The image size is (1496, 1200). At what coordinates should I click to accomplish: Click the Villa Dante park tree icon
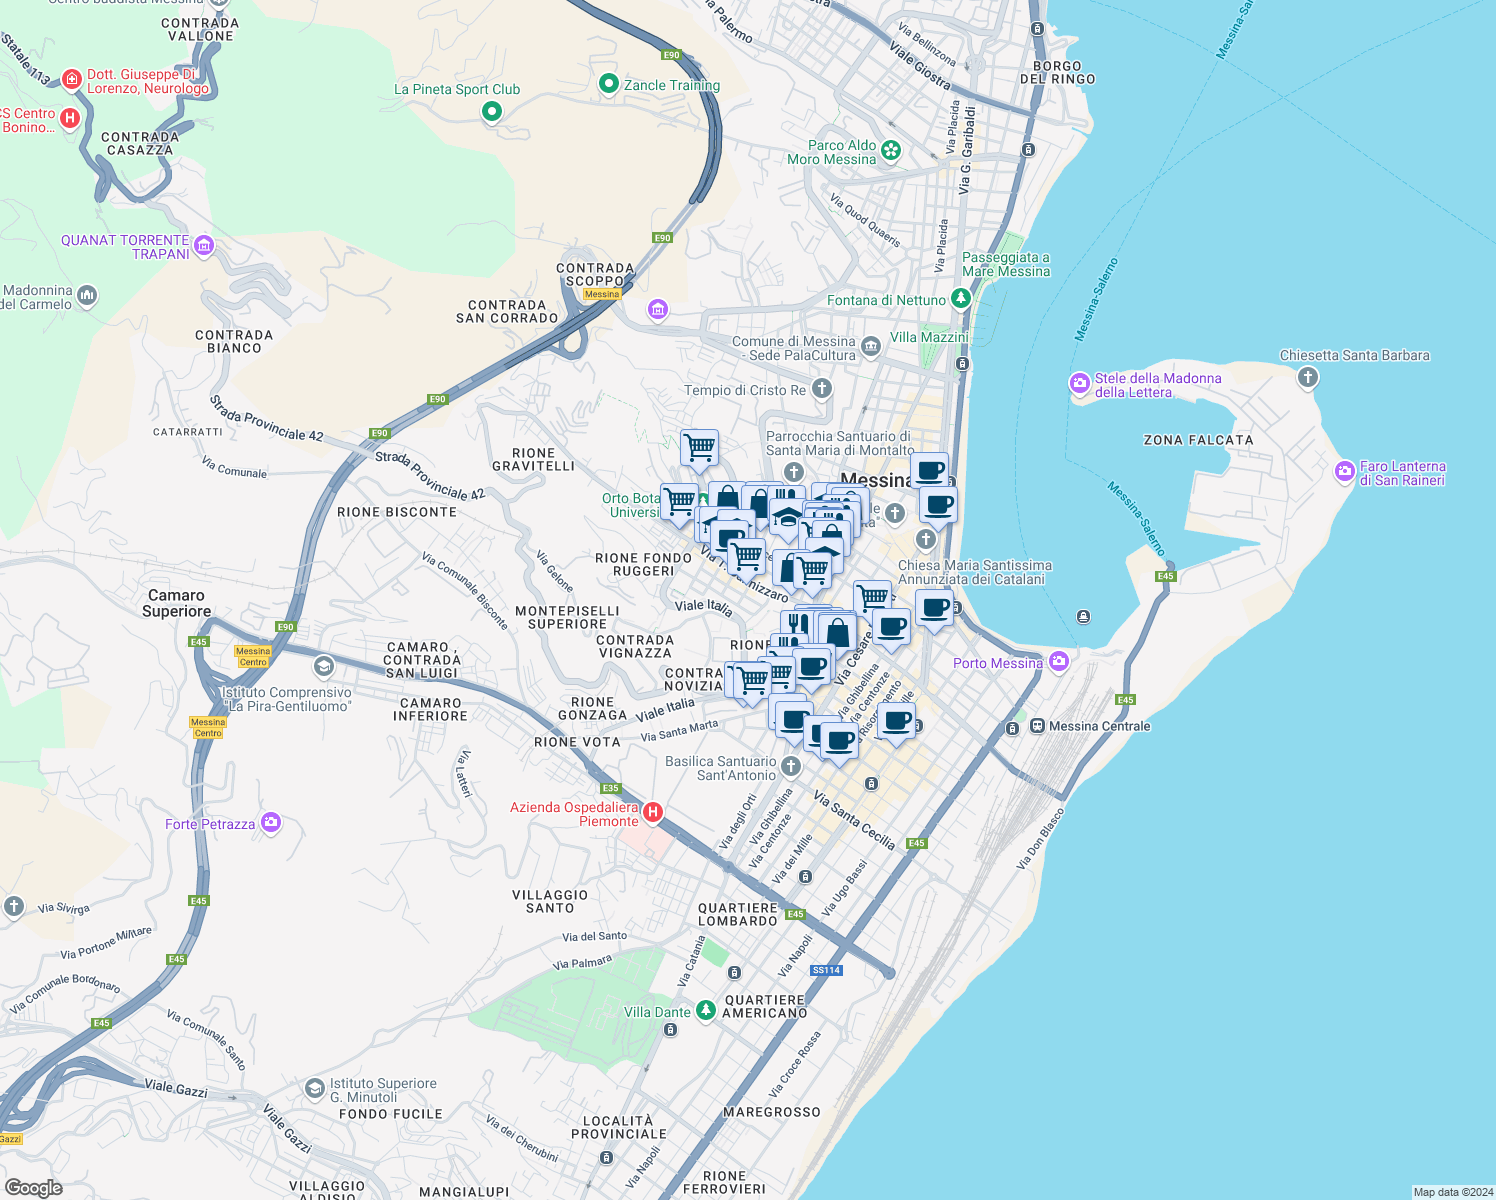coord(705,1010)
